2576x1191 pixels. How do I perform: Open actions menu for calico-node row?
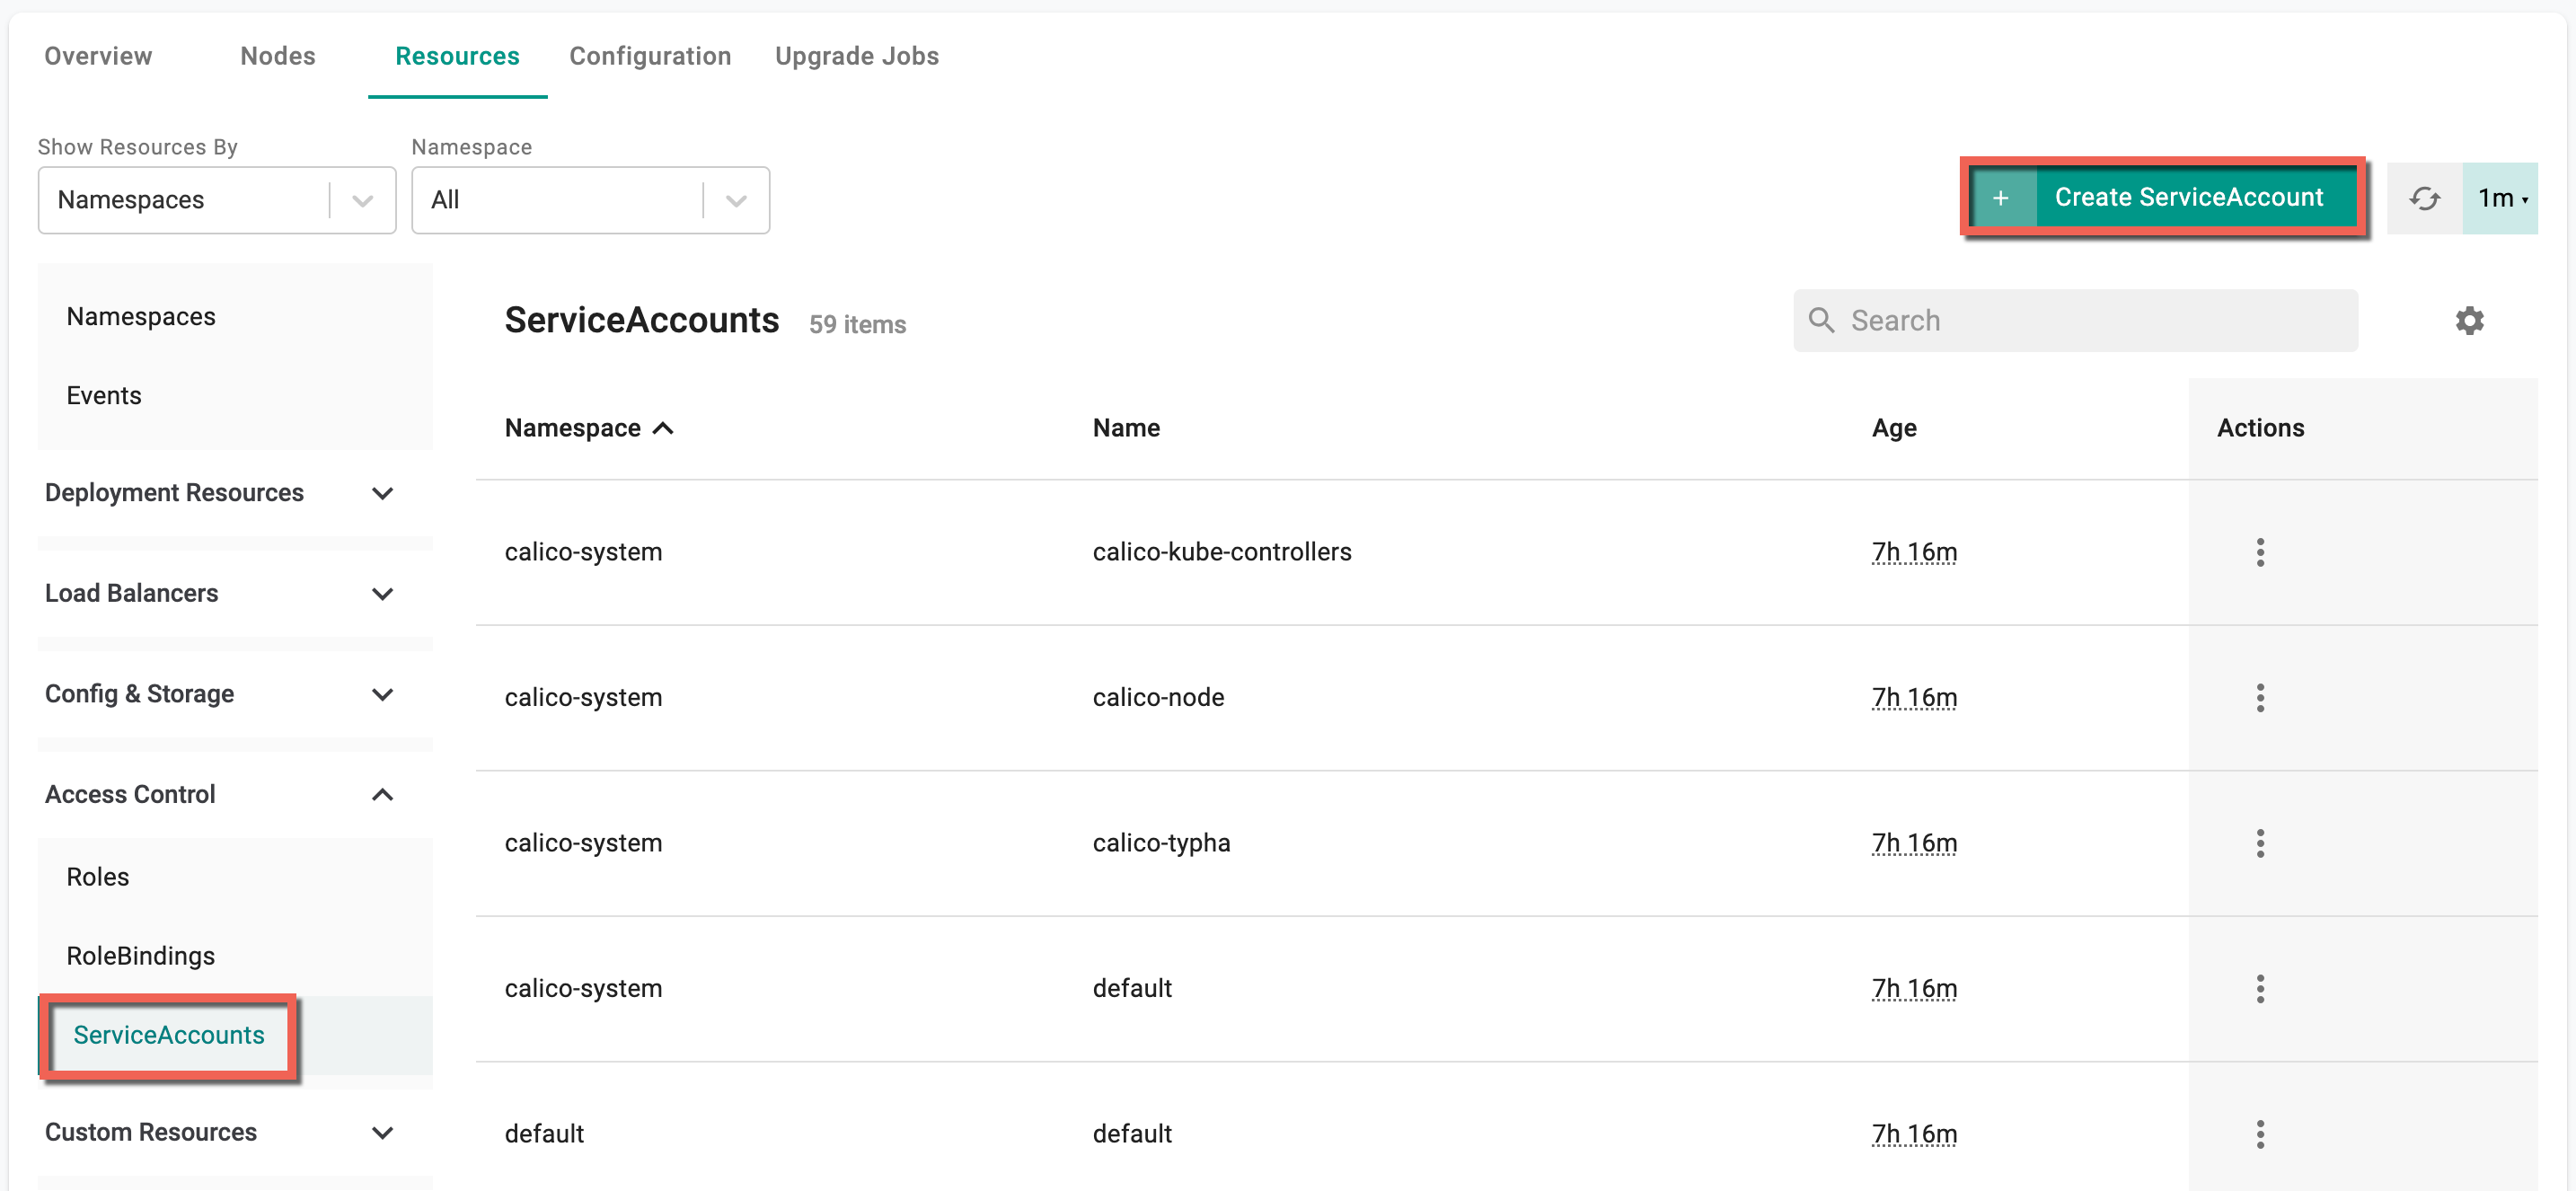[x=2260, y=698]
